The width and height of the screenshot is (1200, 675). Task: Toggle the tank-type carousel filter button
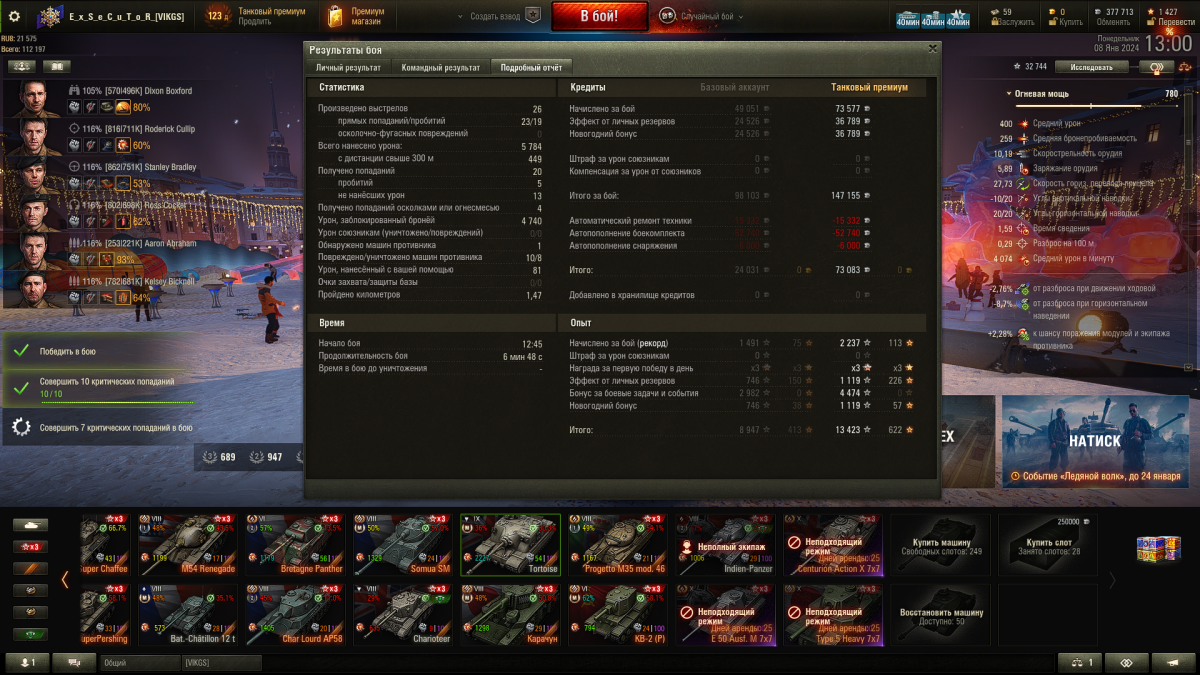pos(30,524)
